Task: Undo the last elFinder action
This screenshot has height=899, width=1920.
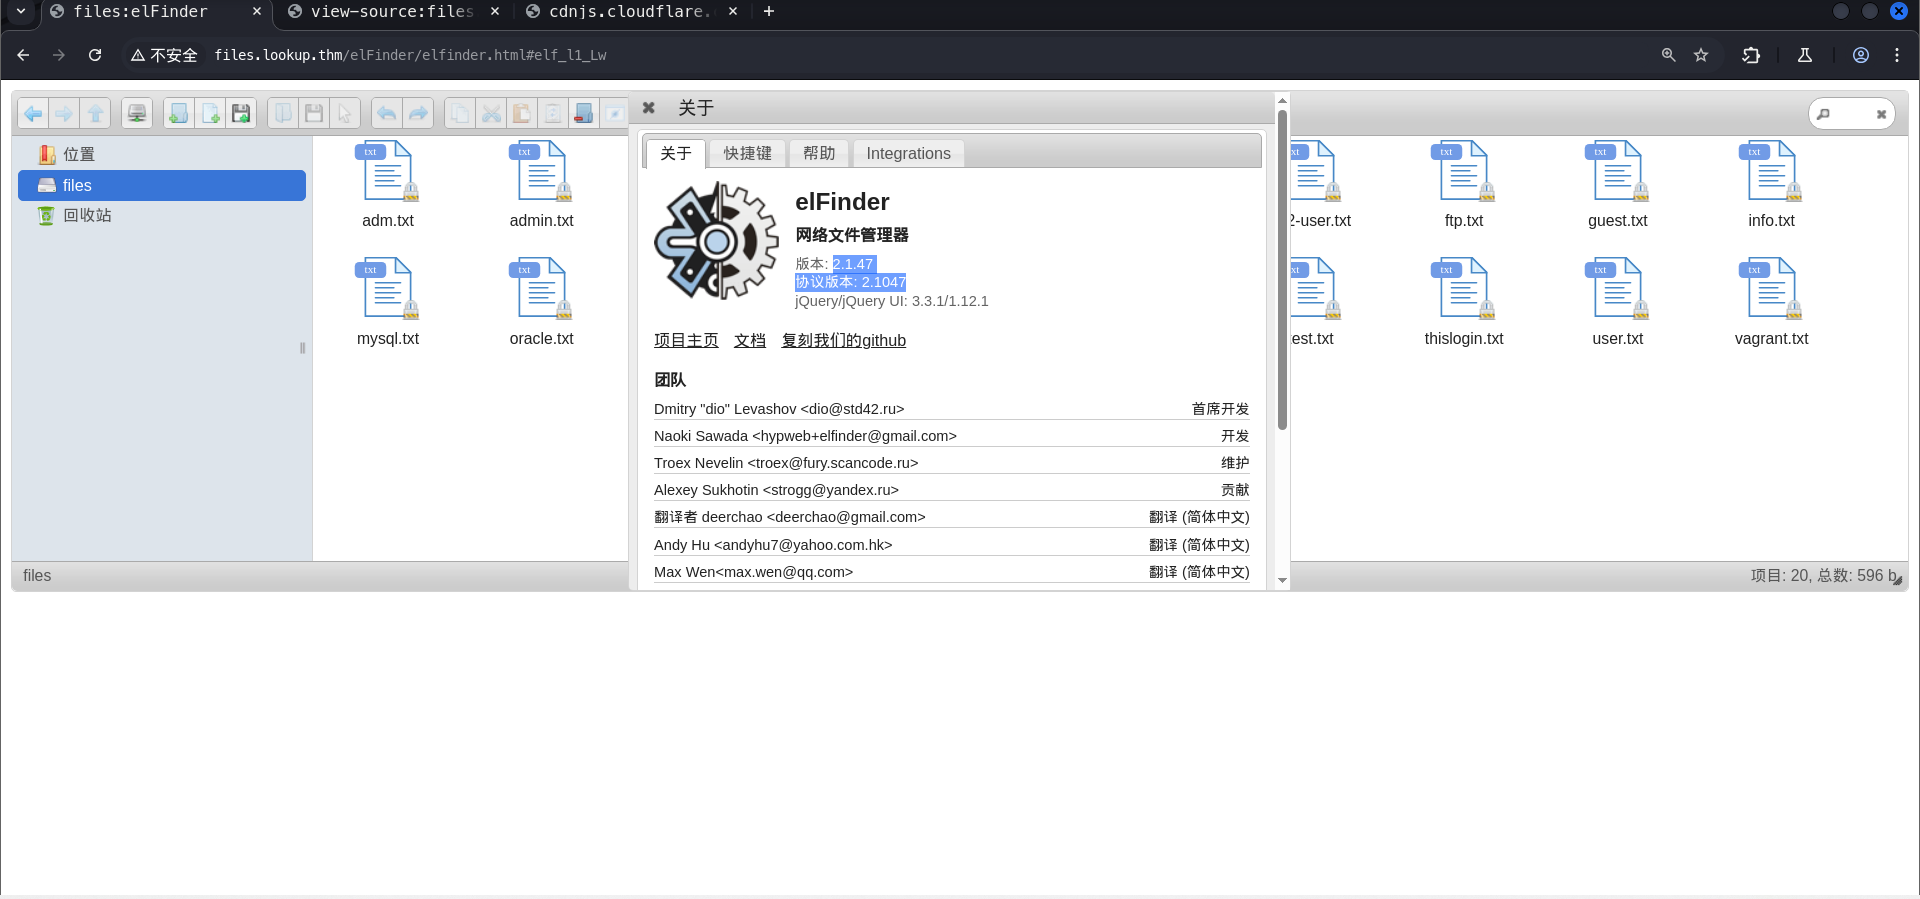Action: (x=387, y=114)
